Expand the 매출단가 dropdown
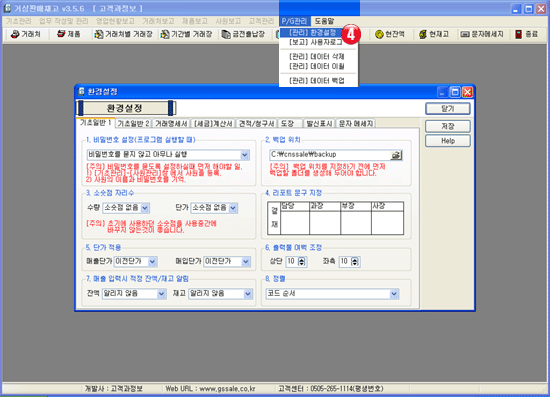550x397 pixels. click(152, 262)
